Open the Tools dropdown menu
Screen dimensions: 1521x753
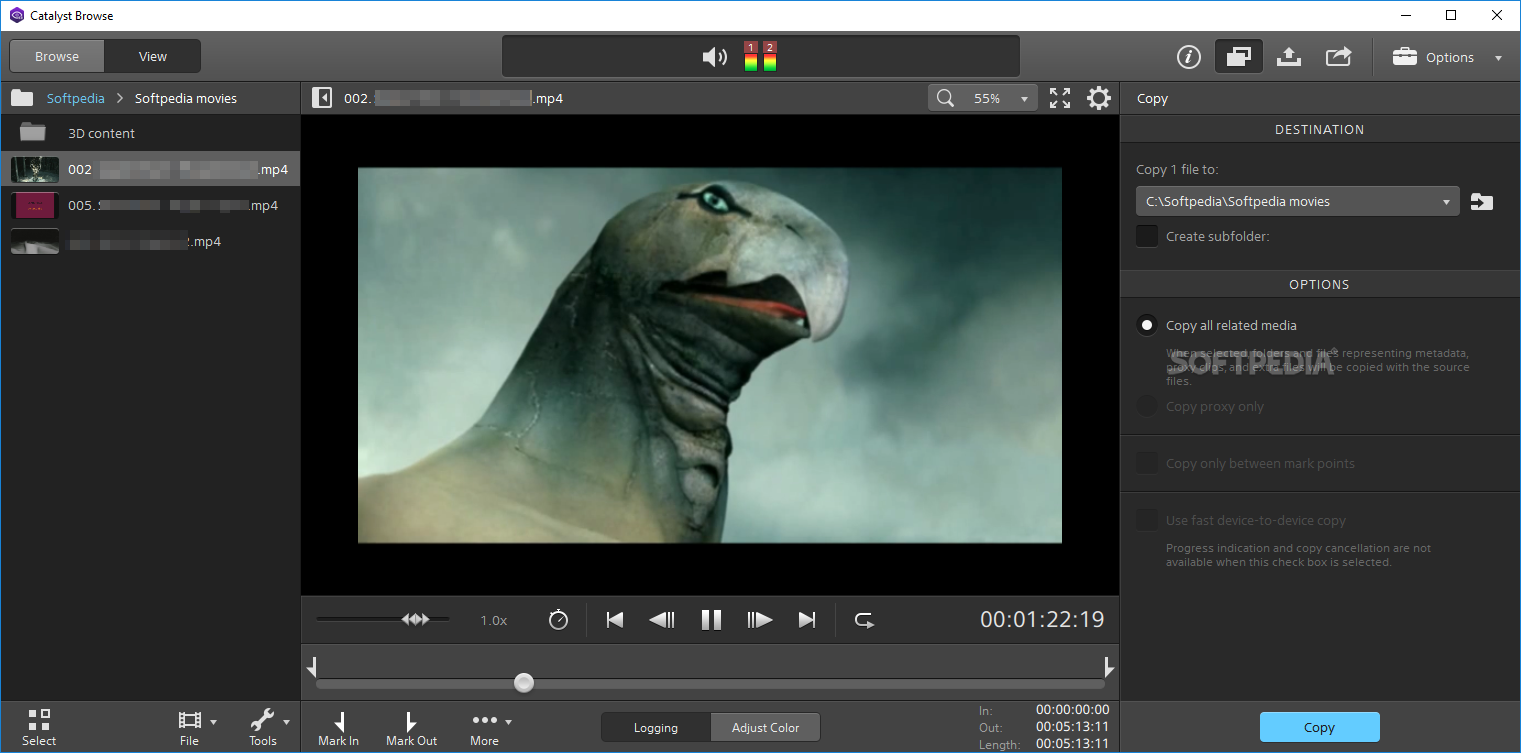269,727
